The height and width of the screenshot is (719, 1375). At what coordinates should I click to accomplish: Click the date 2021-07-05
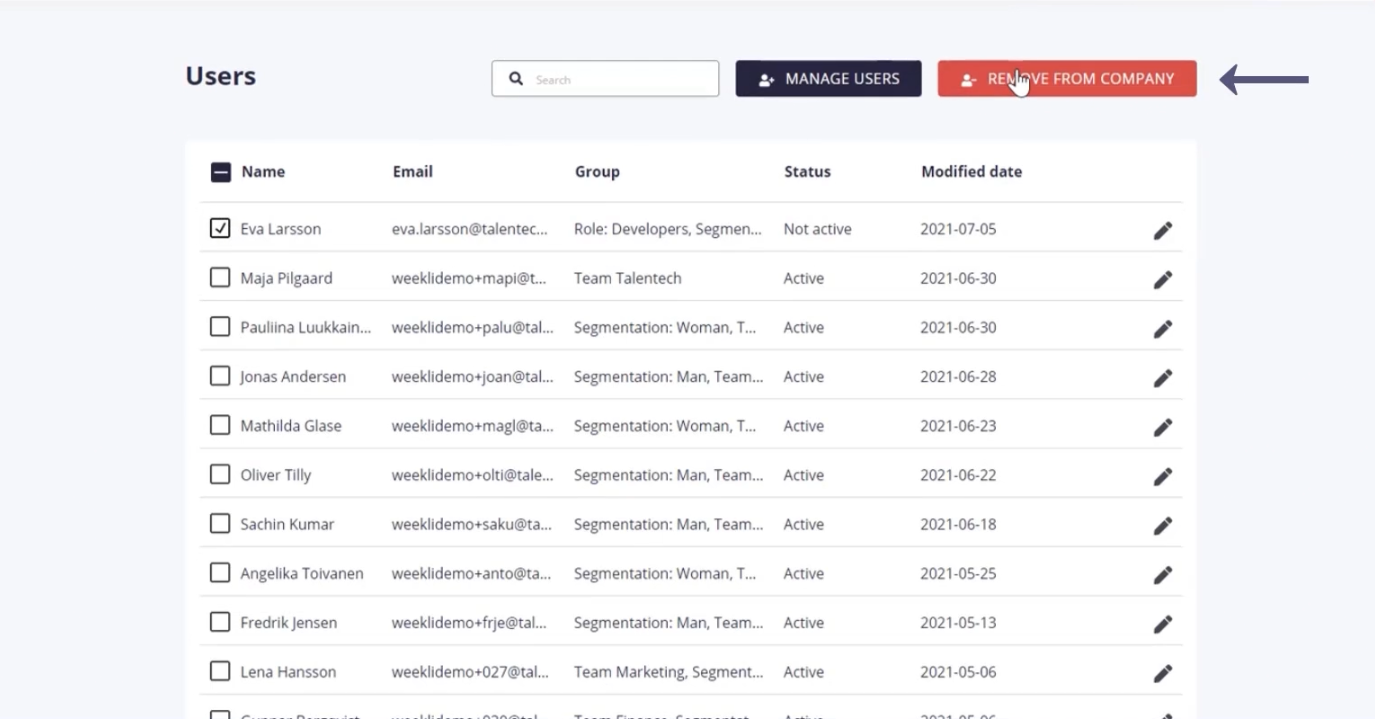pos(958,229)
